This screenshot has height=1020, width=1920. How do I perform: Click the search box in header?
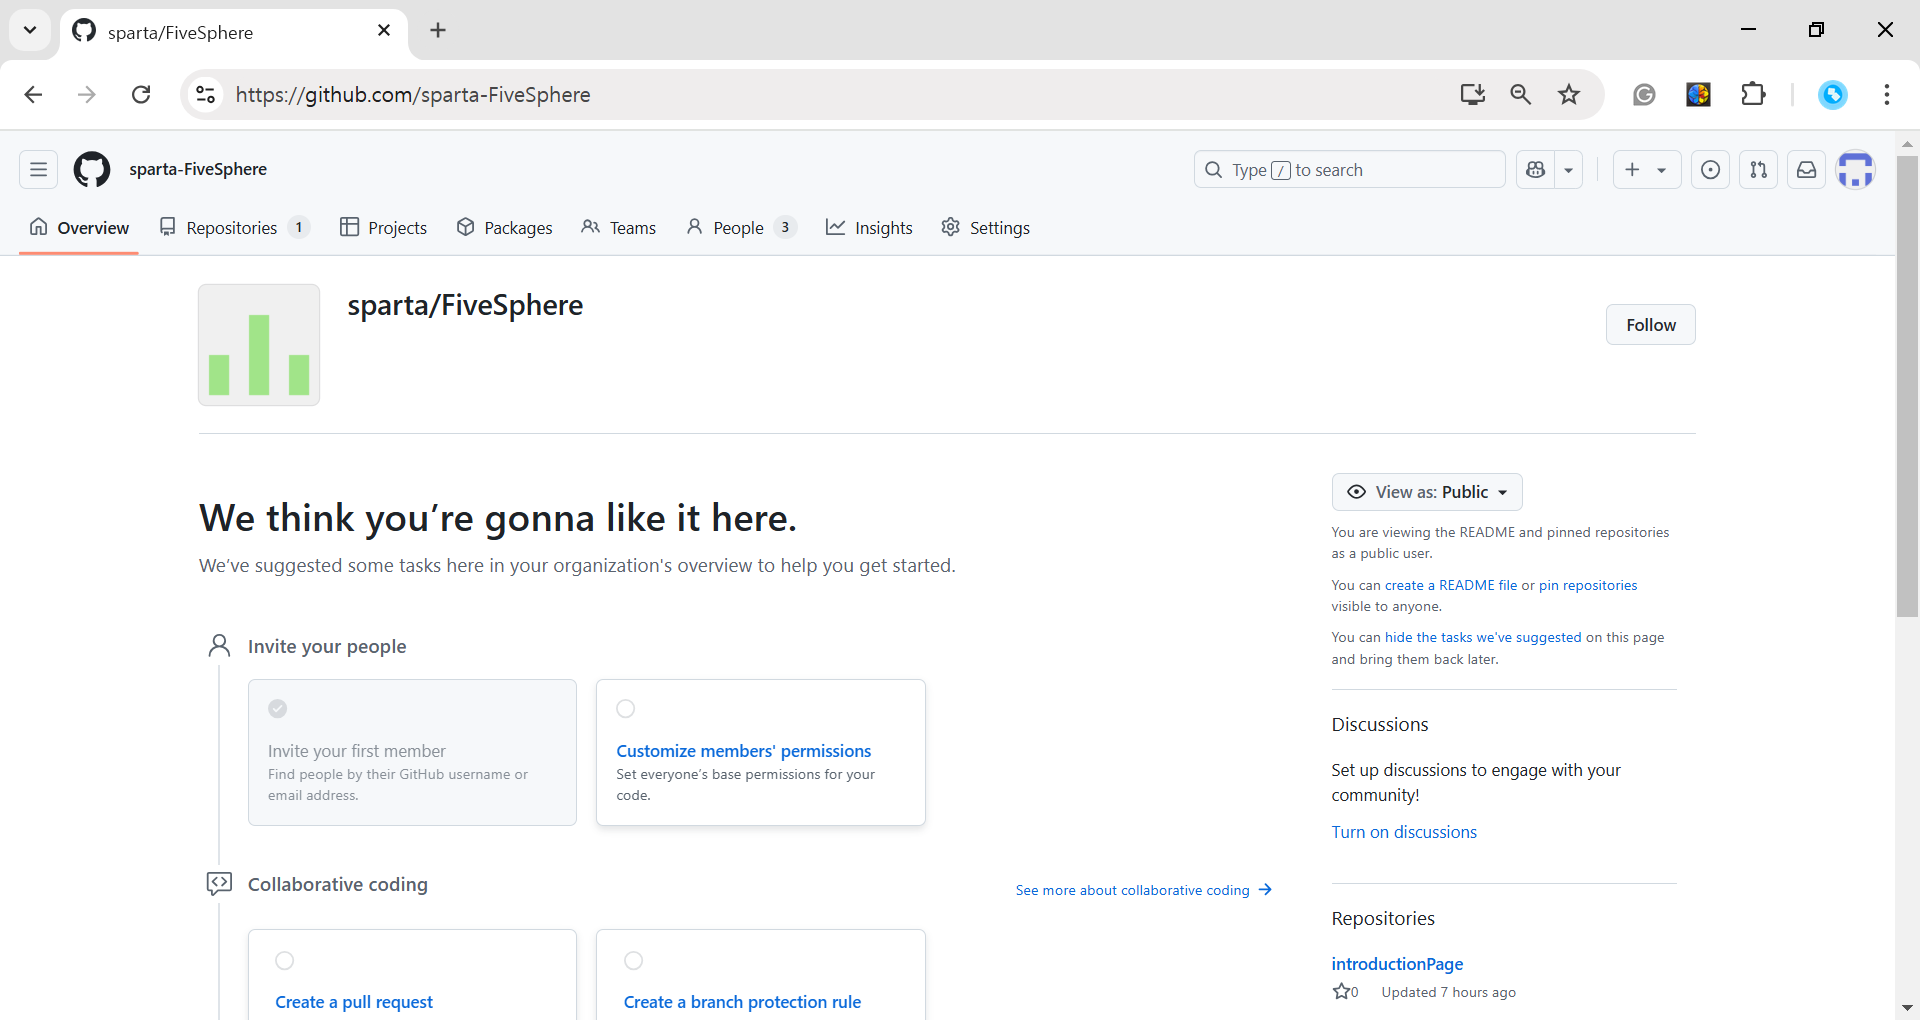point(1349,170)
